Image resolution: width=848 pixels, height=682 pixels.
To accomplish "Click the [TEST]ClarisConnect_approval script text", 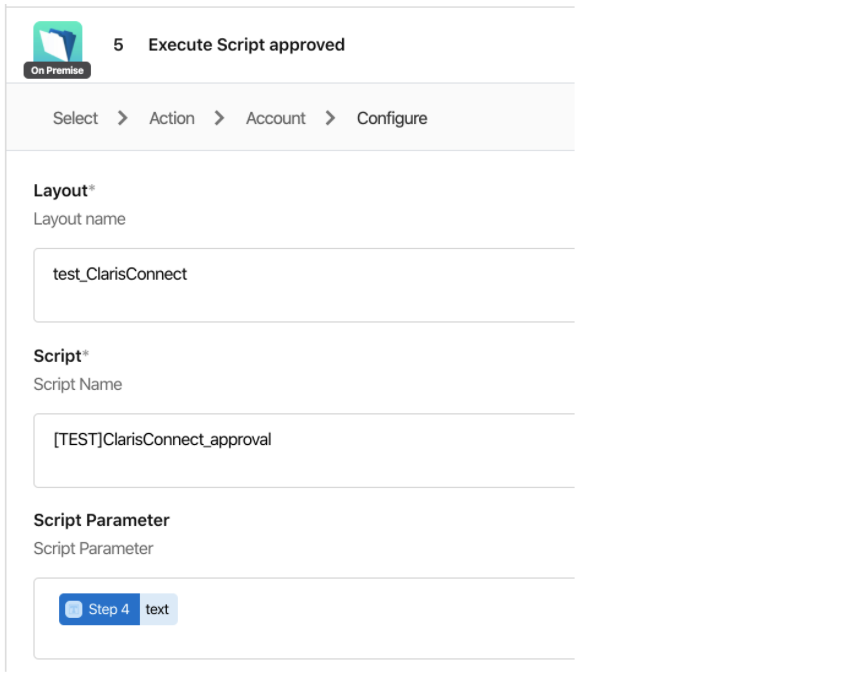I will [162, 440].
